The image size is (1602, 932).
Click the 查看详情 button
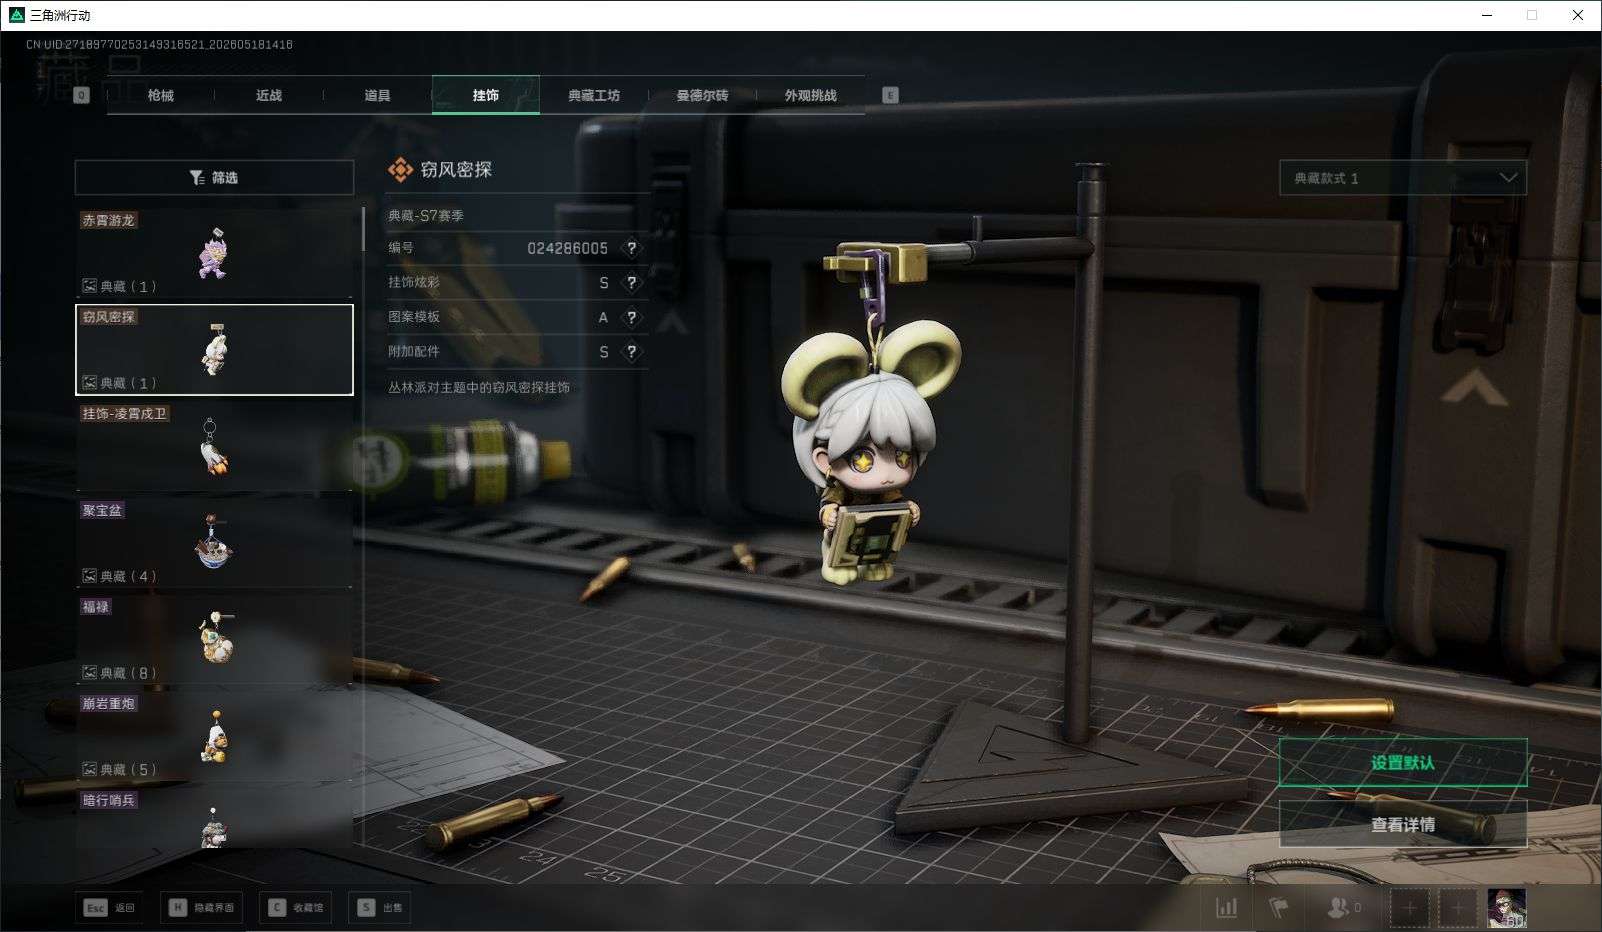click(1403, 825)
